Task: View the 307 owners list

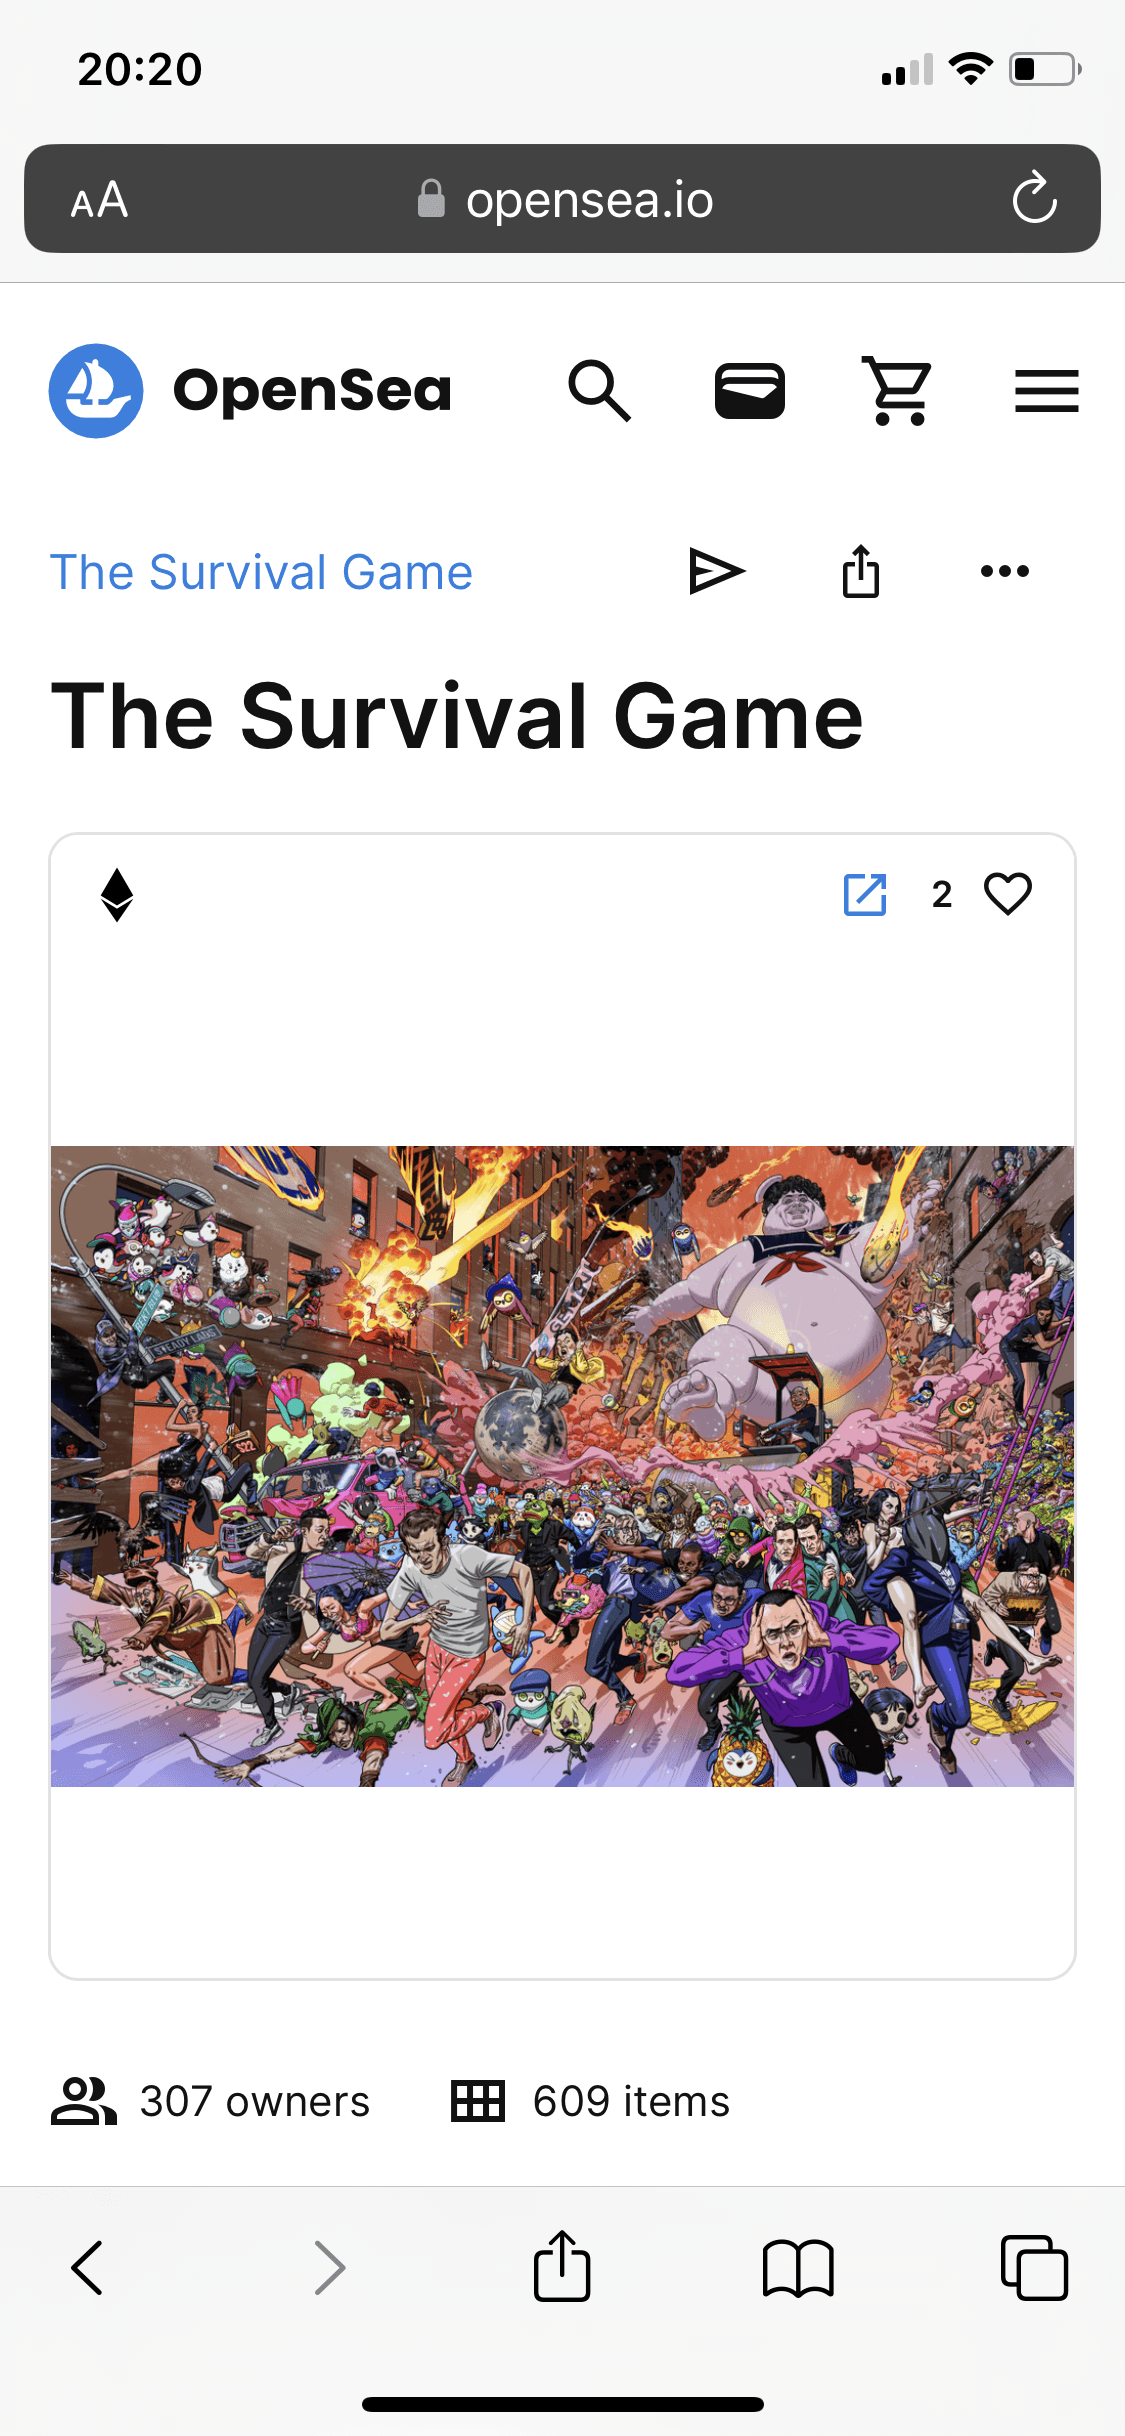Action: point(210,2100)
